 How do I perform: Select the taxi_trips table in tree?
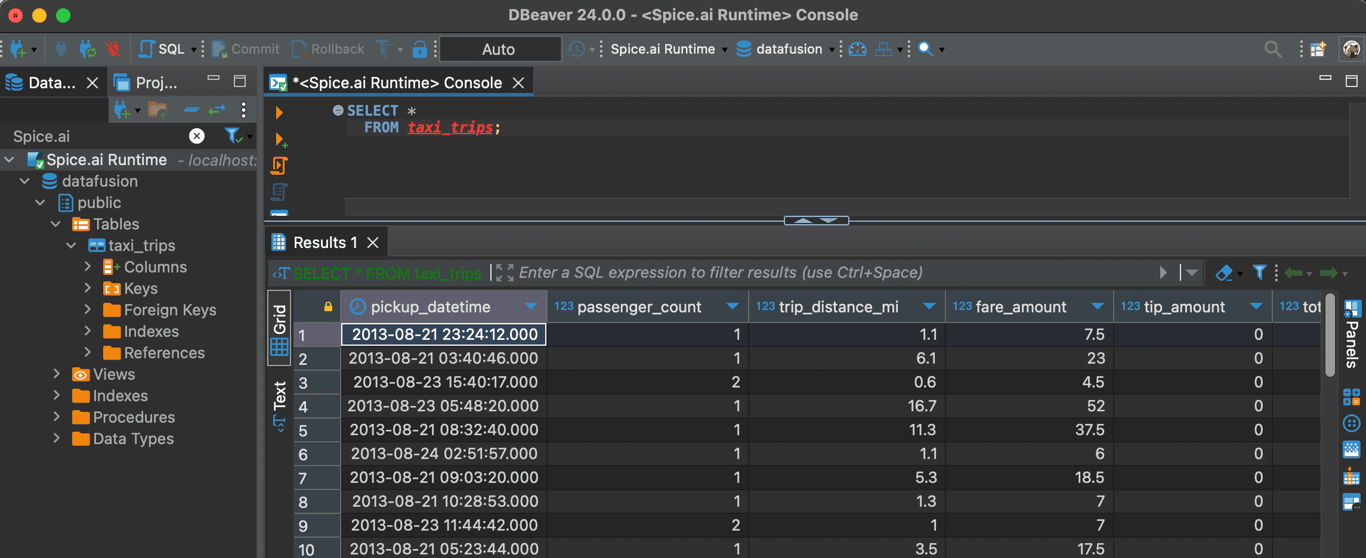click(x=132, y=246)
